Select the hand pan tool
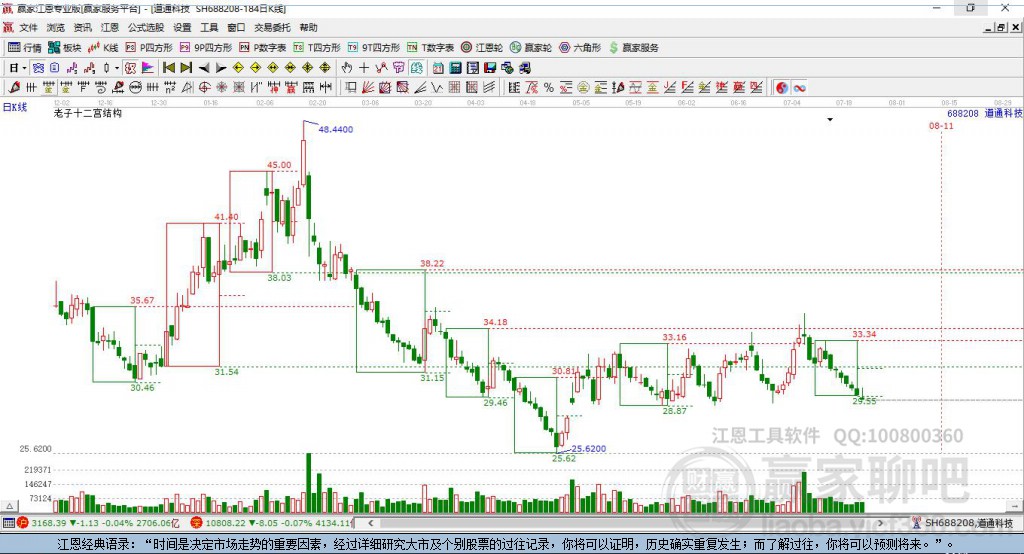 (x=346, y=68)
